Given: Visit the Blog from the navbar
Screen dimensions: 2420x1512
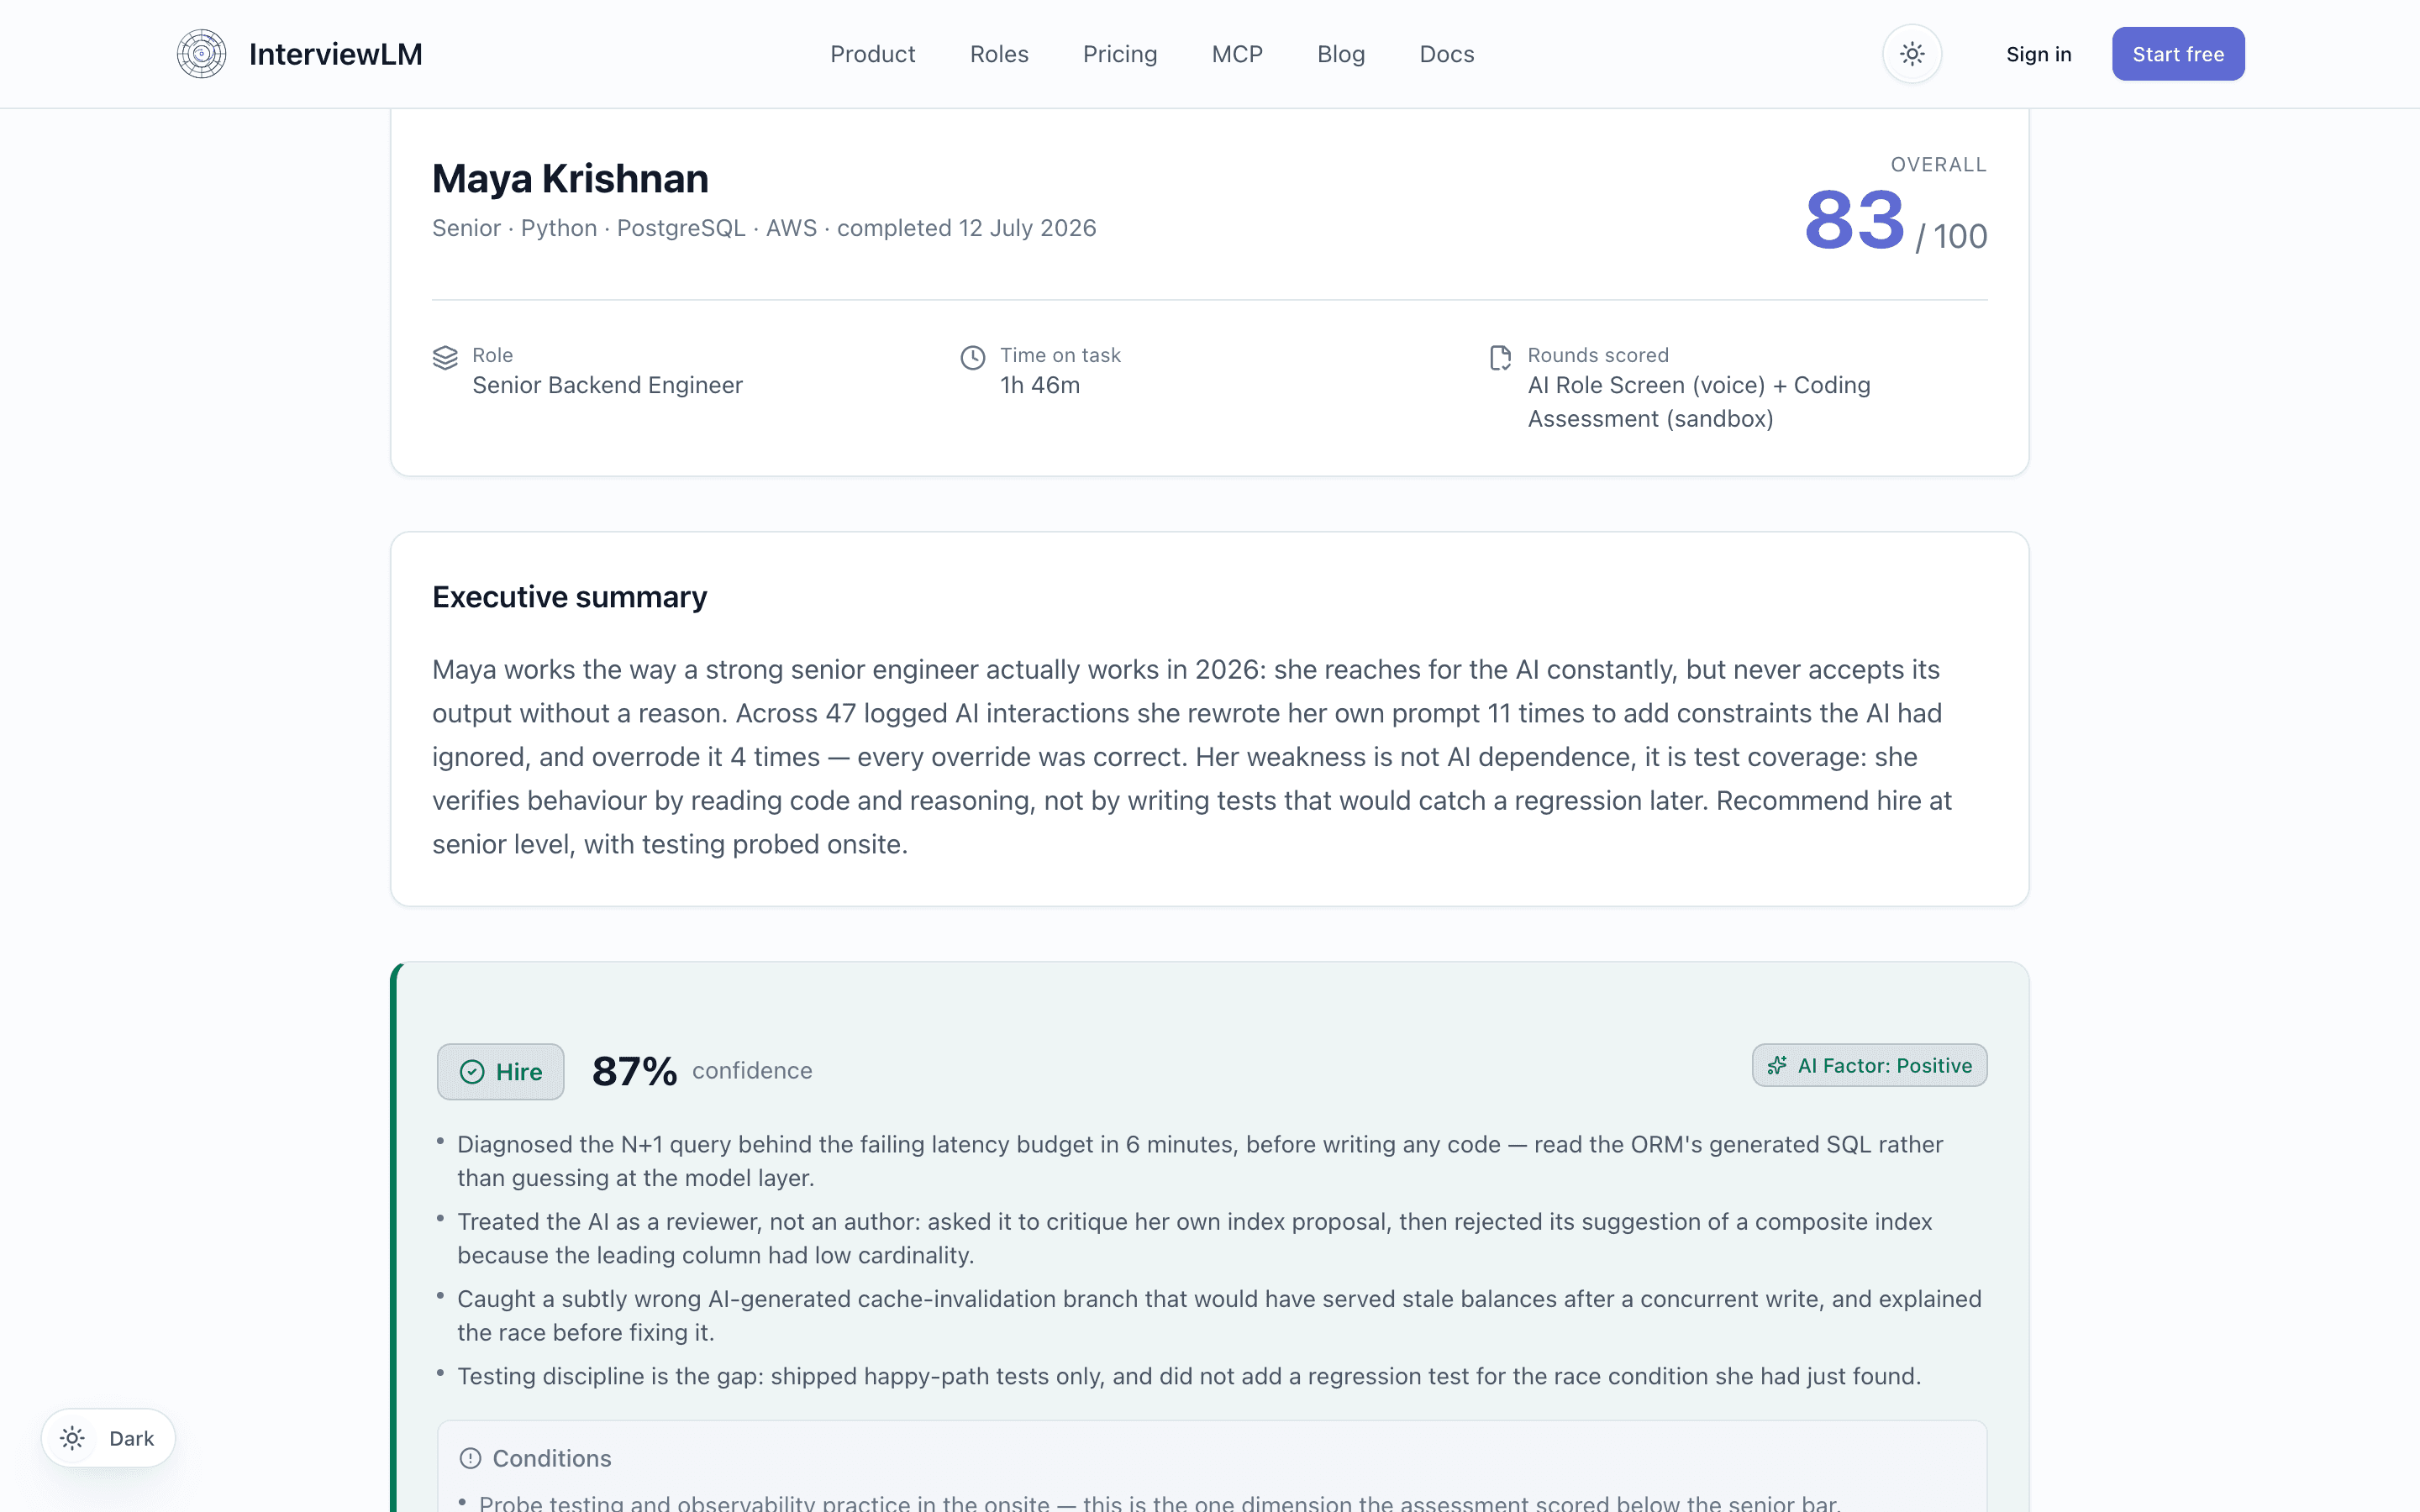Looking at the screenshot, I should pyautogui.click(x=1341, y=54).
